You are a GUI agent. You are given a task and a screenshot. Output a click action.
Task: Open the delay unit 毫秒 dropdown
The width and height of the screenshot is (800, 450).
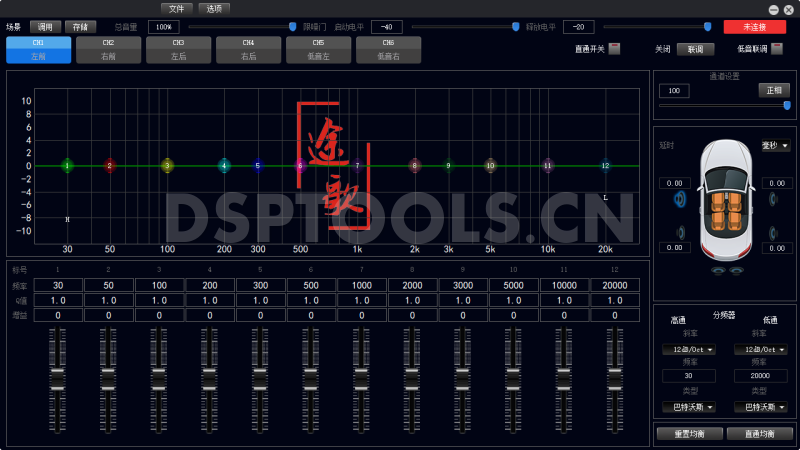[x=775, y=146]
